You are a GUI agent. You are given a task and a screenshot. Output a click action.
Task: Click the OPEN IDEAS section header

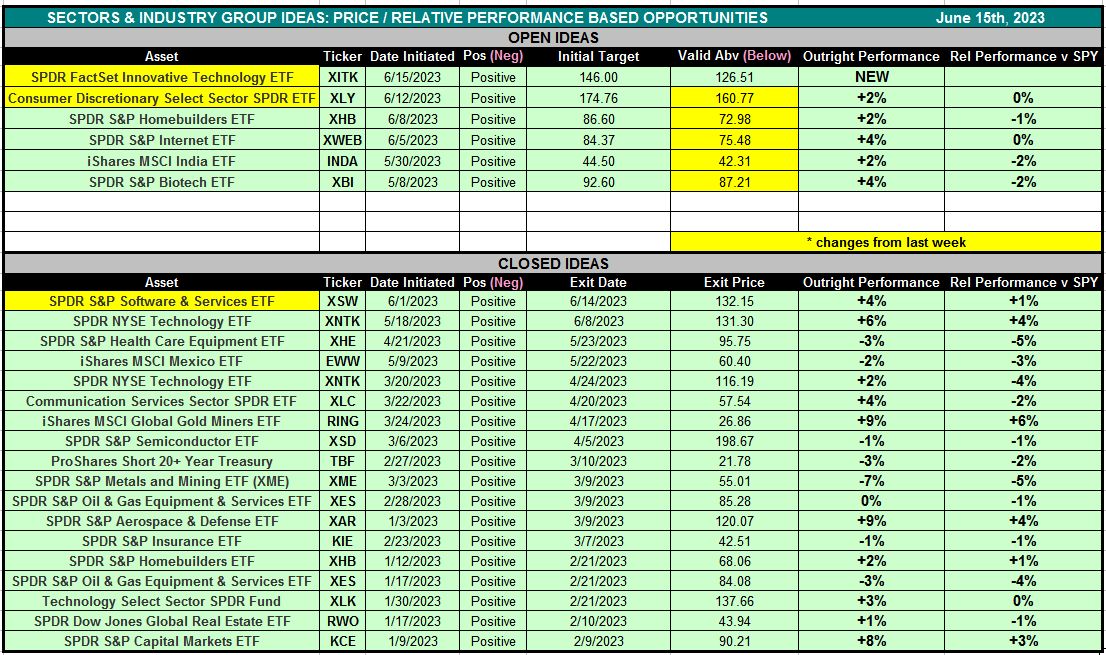click(553, 37)
